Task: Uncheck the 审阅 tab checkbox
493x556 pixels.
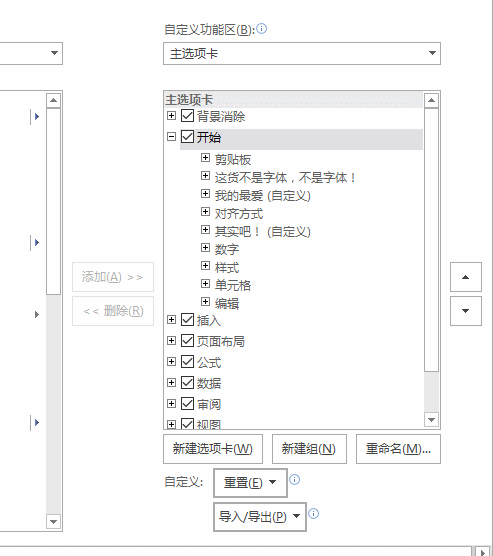Action: 187,404
